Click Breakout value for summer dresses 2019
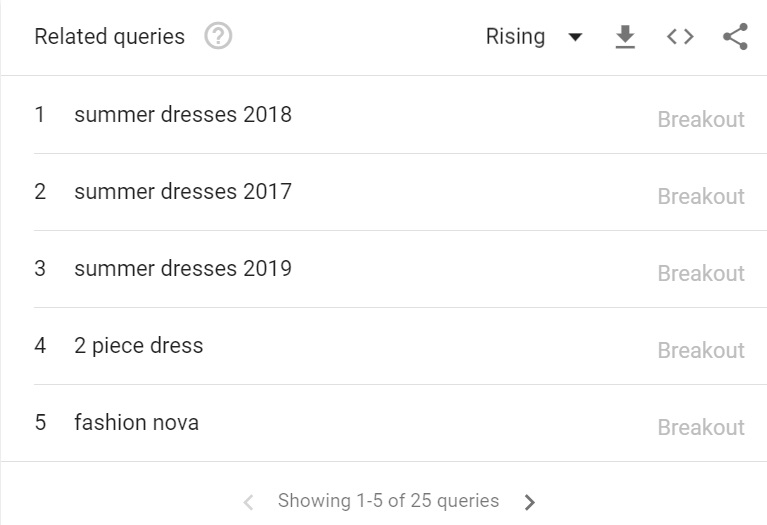Viewport: 767px width, 525px height. 701,274
